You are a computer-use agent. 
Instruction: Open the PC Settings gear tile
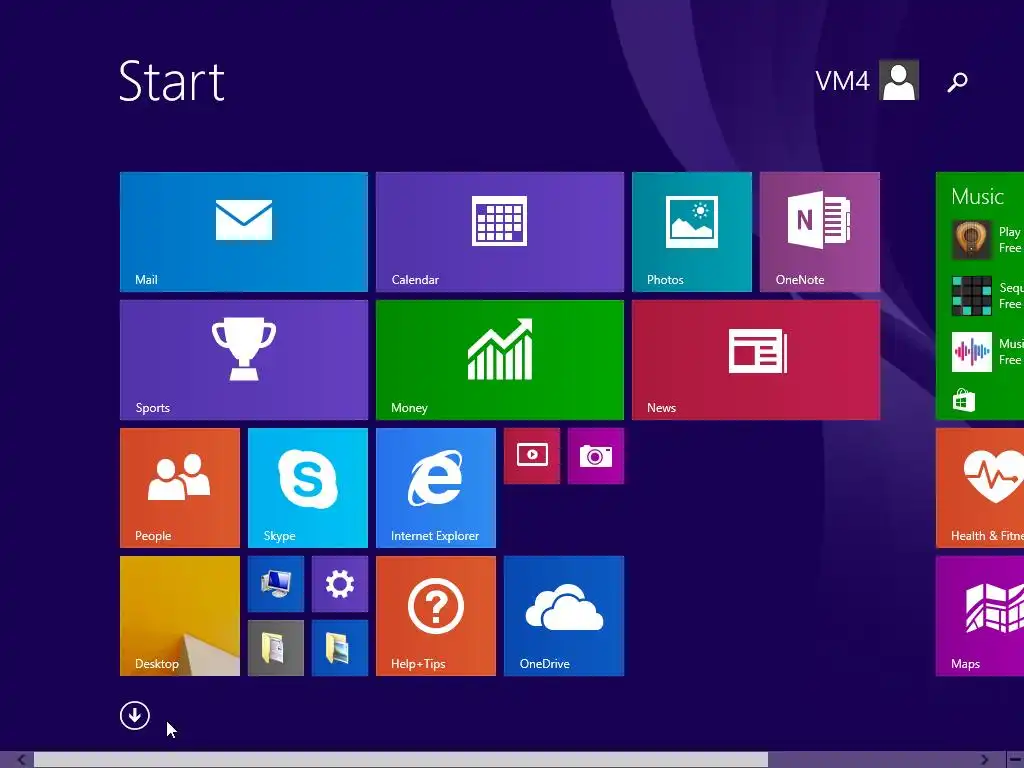click(340, 584)
